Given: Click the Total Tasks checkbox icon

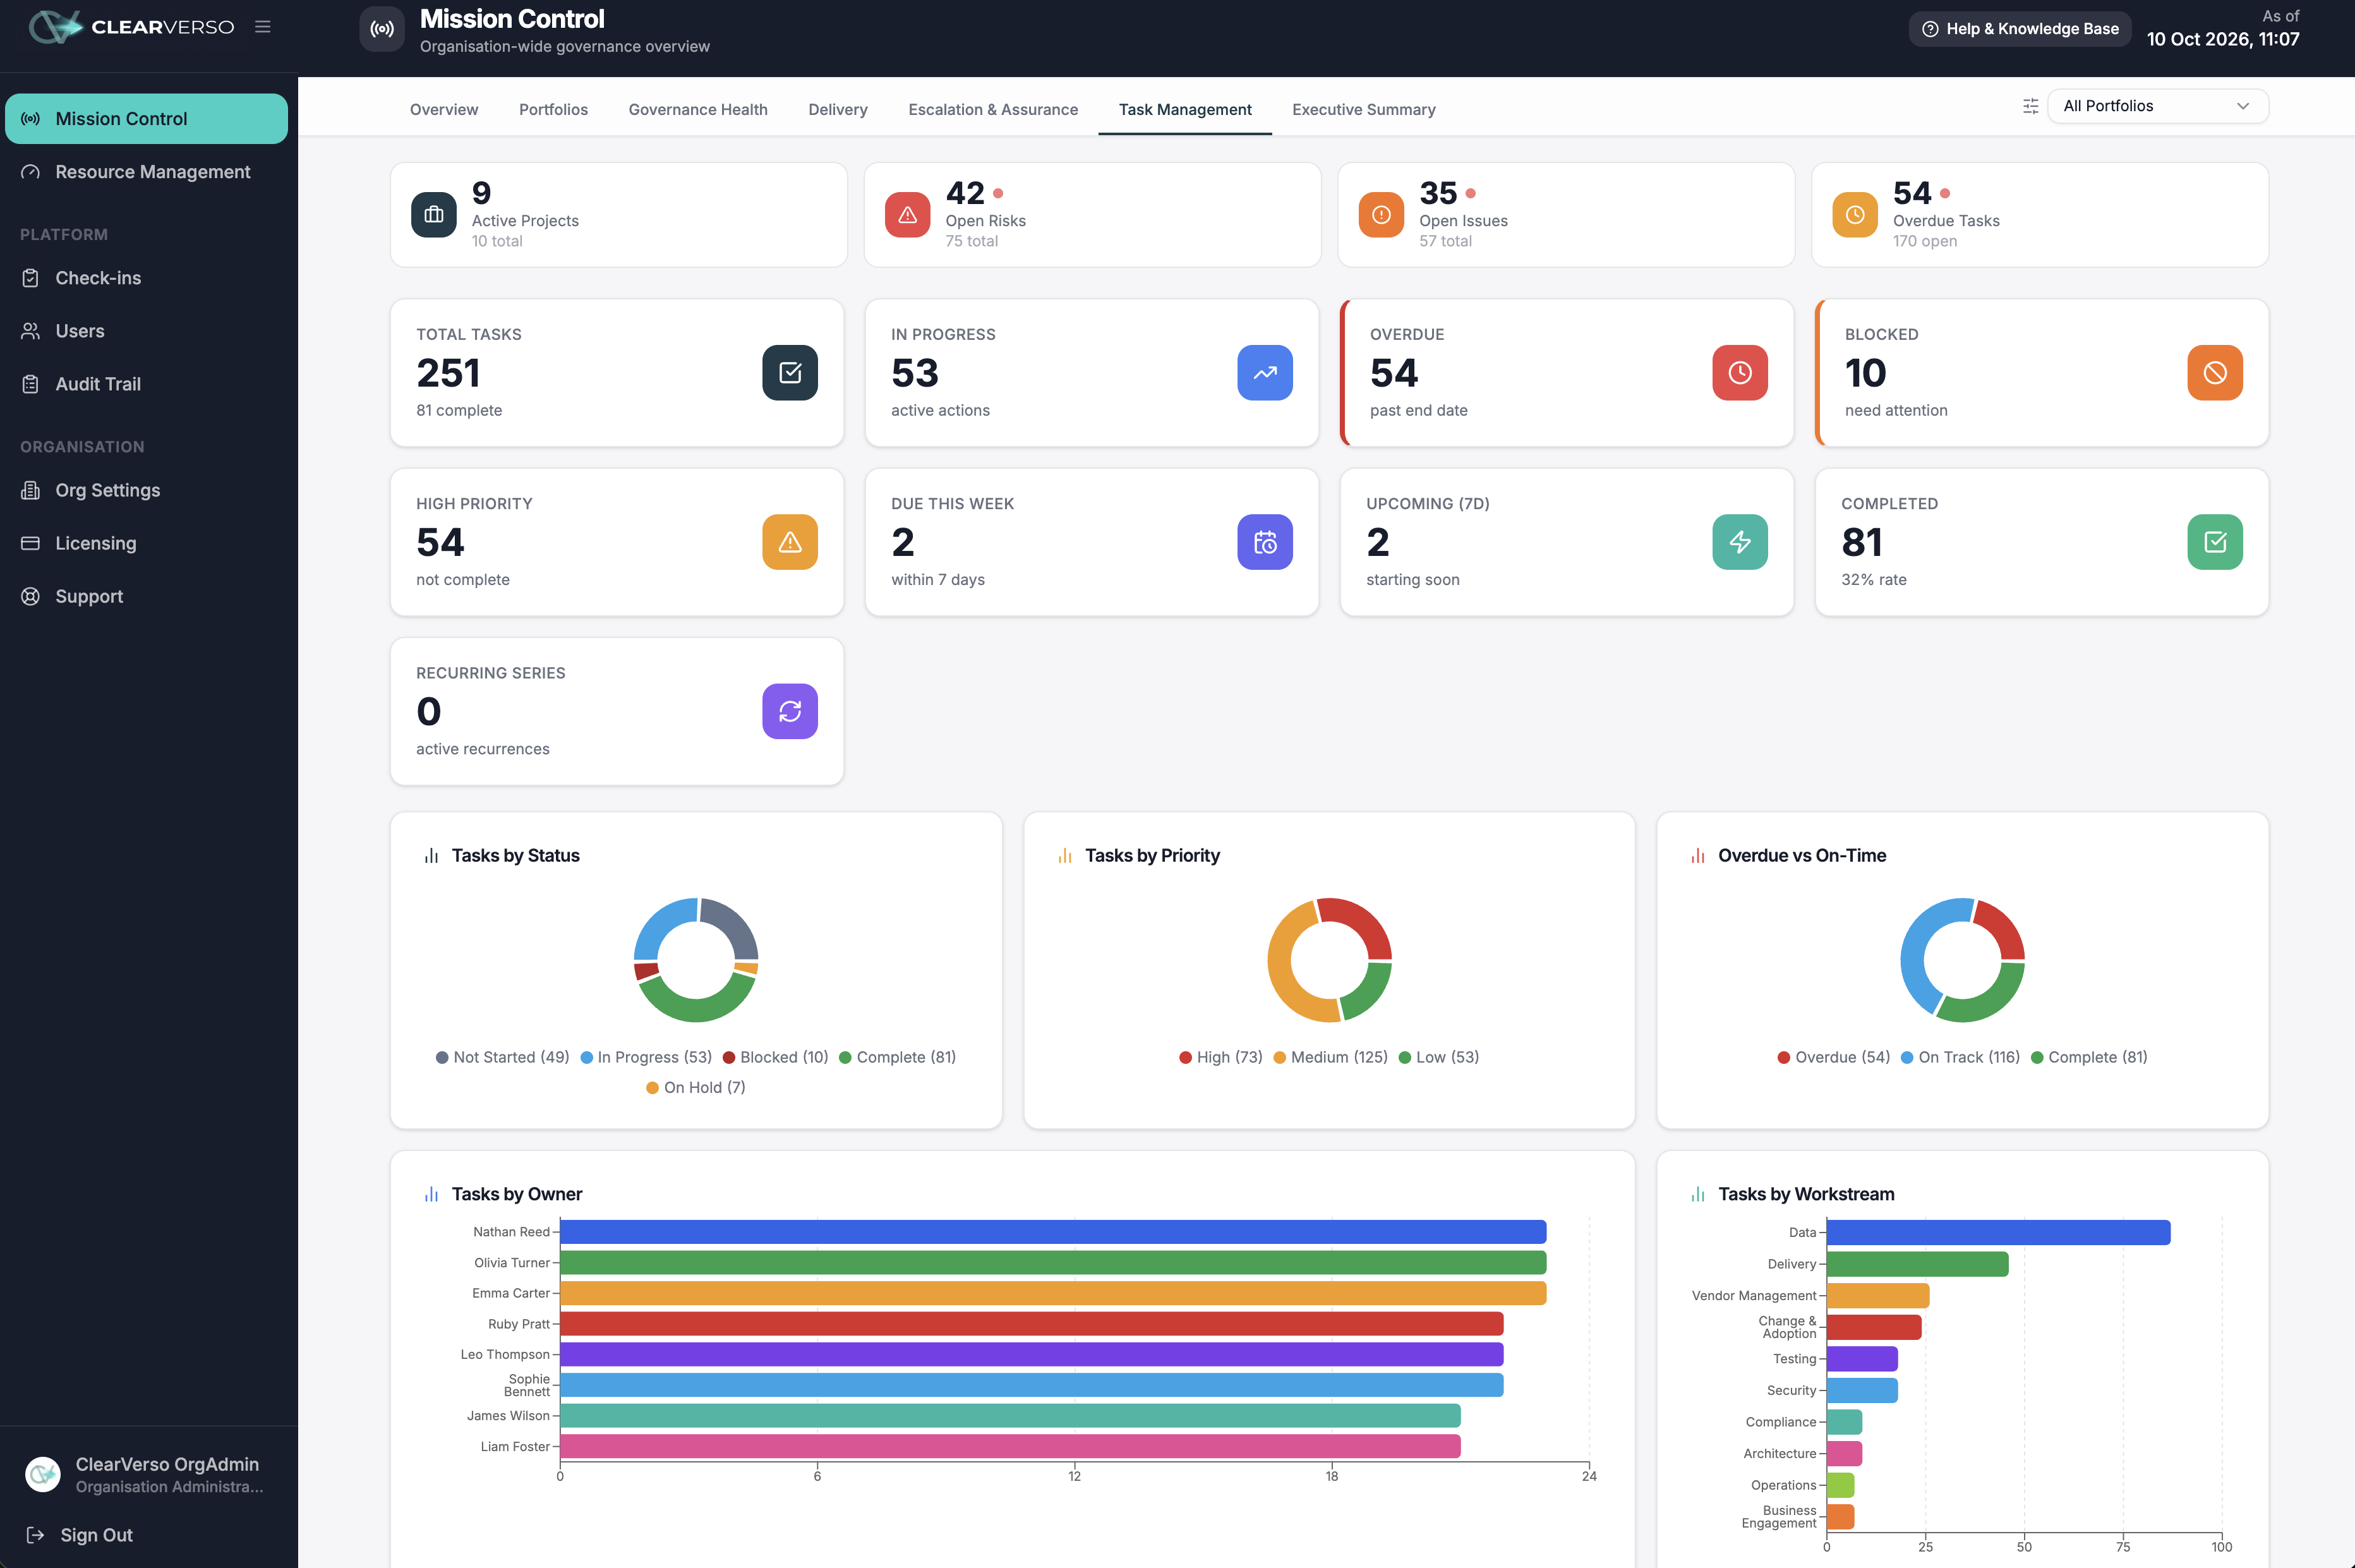Looking at the screenshot, I should click(790, 373).
